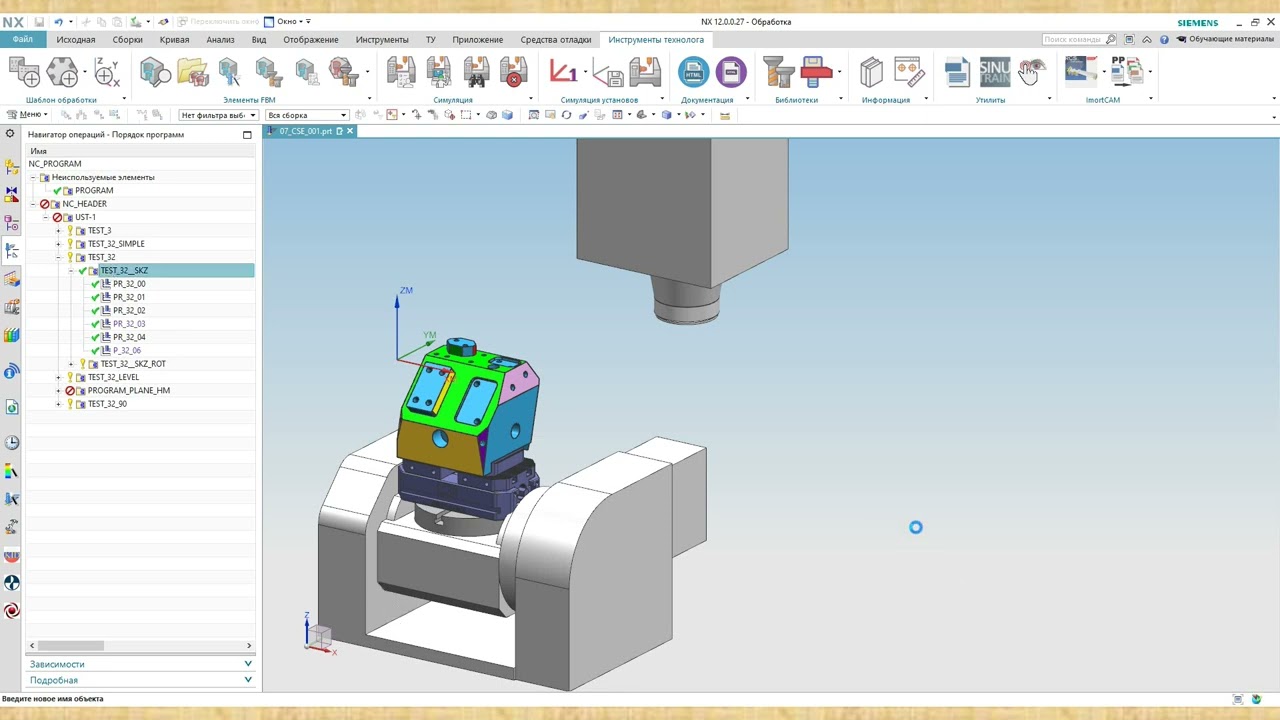Screen dimensions: 1280x720
Task: Click the settings gear icon above the sidebar
Action: [11, 134]
